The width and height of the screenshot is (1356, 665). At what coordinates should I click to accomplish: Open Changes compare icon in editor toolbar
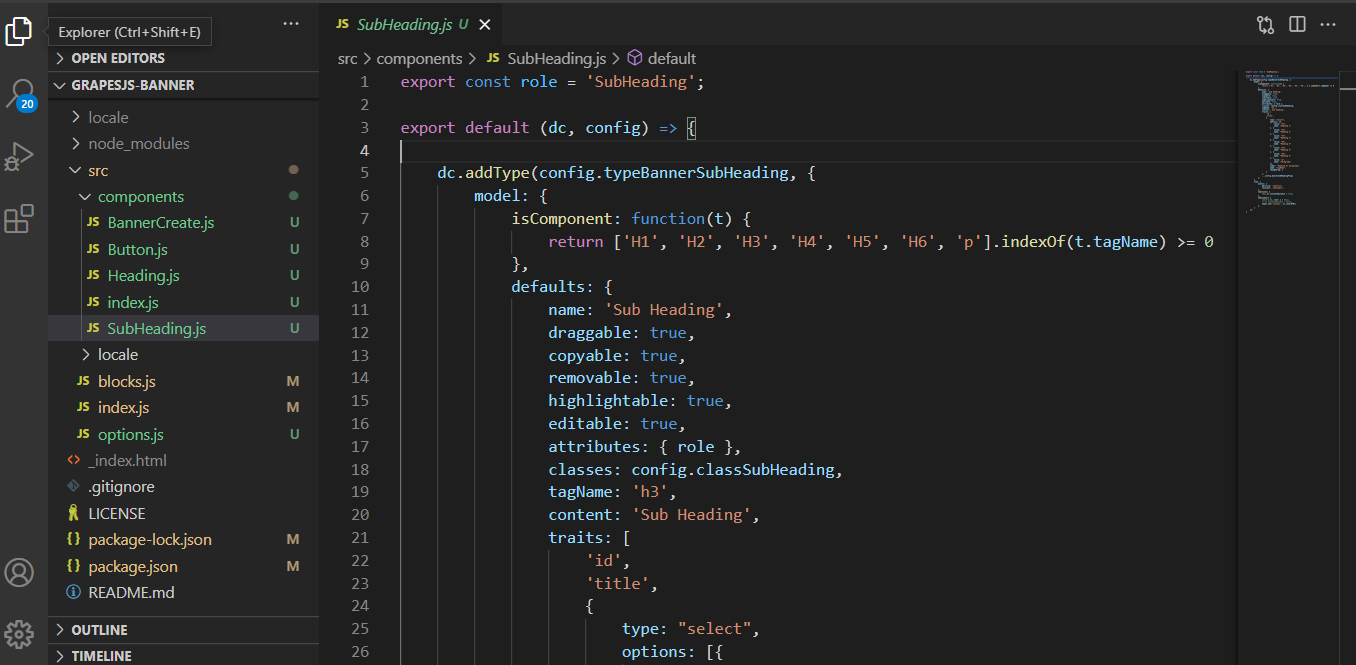click(x=1265, y=24)
